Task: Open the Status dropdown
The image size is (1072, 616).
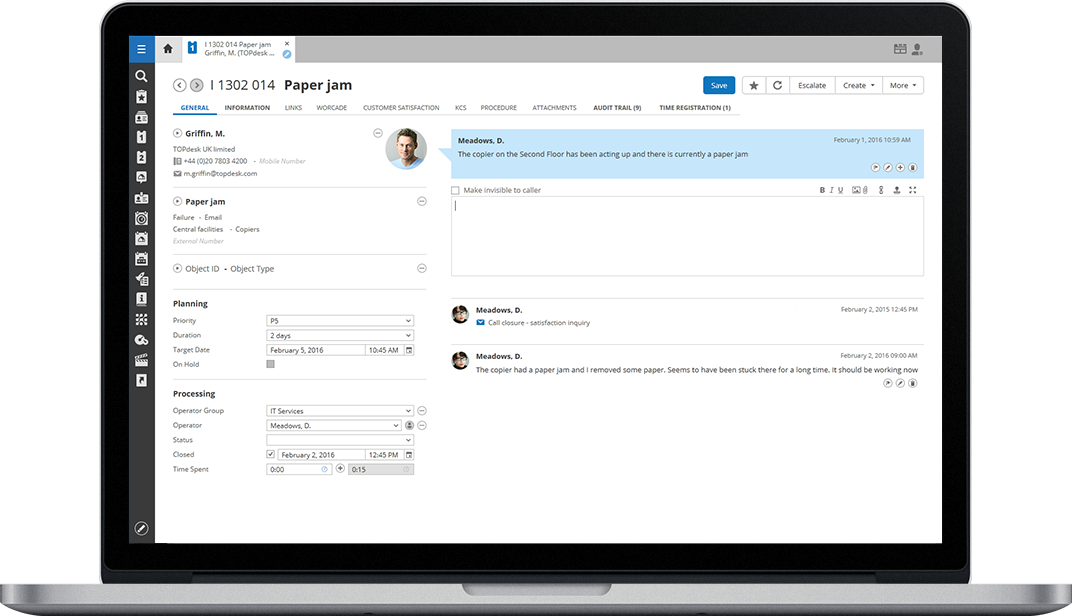Action: 340,440
